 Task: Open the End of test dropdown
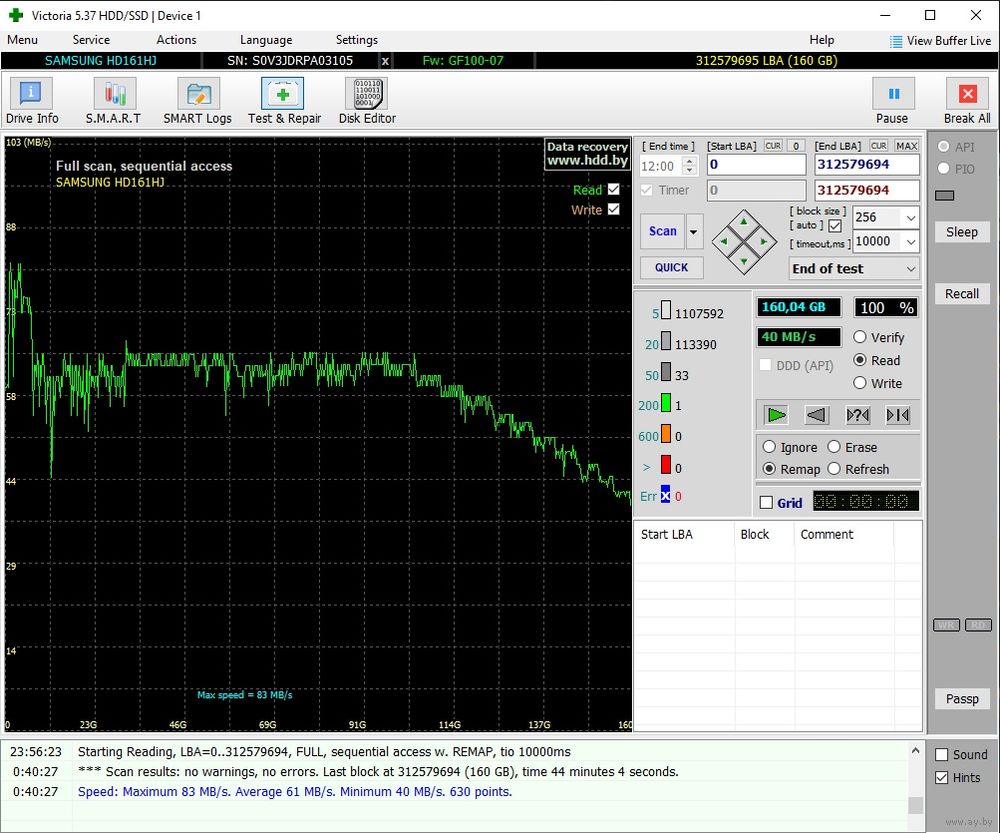tap(854, 269)
